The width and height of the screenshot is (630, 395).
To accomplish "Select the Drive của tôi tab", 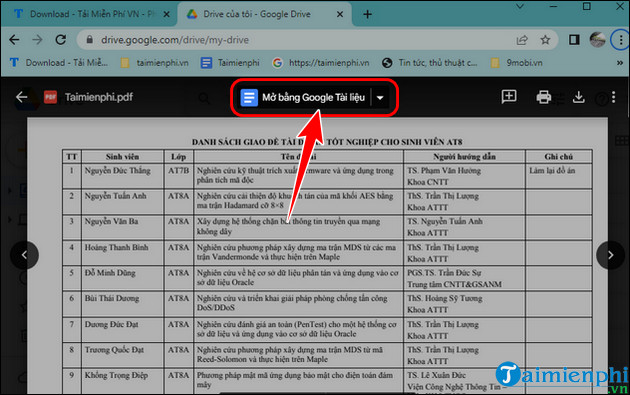I will (257, 14).
